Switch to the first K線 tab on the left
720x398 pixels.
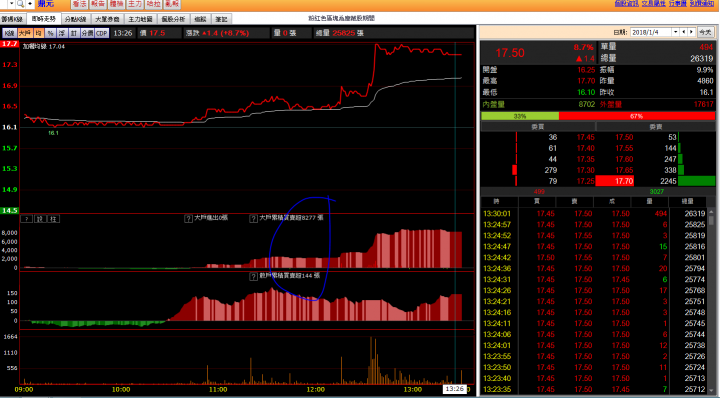12,19
